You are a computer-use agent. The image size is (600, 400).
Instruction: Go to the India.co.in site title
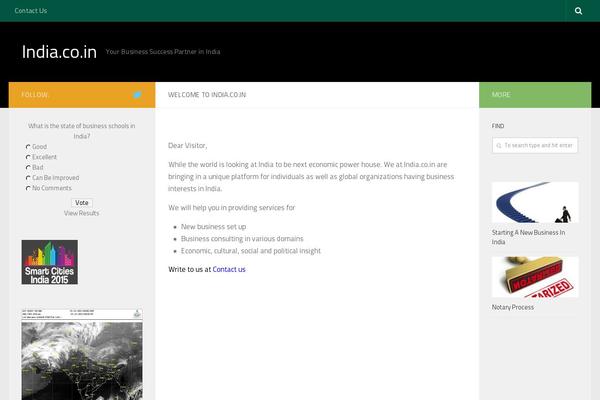(x=59, y=52)
